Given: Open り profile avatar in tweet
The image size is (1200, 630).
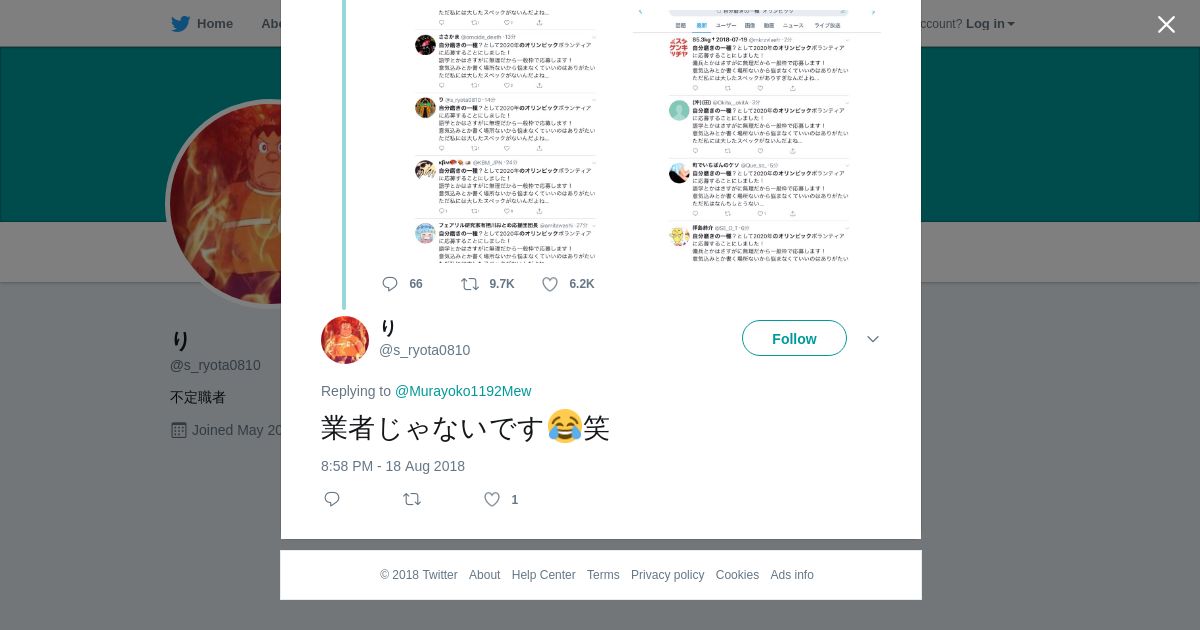Looking at the screenshot, I should pos(345,340).
